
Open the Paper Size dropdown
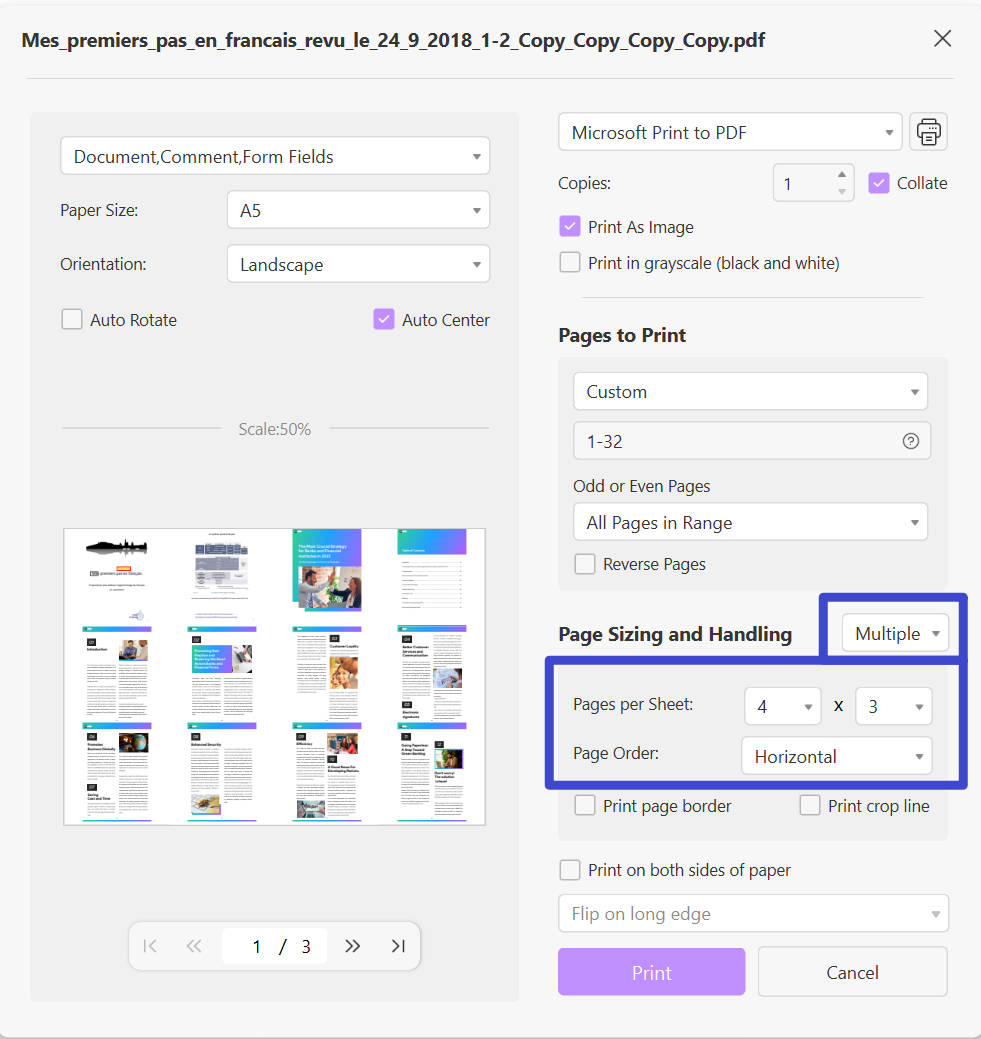click(358, 211)
